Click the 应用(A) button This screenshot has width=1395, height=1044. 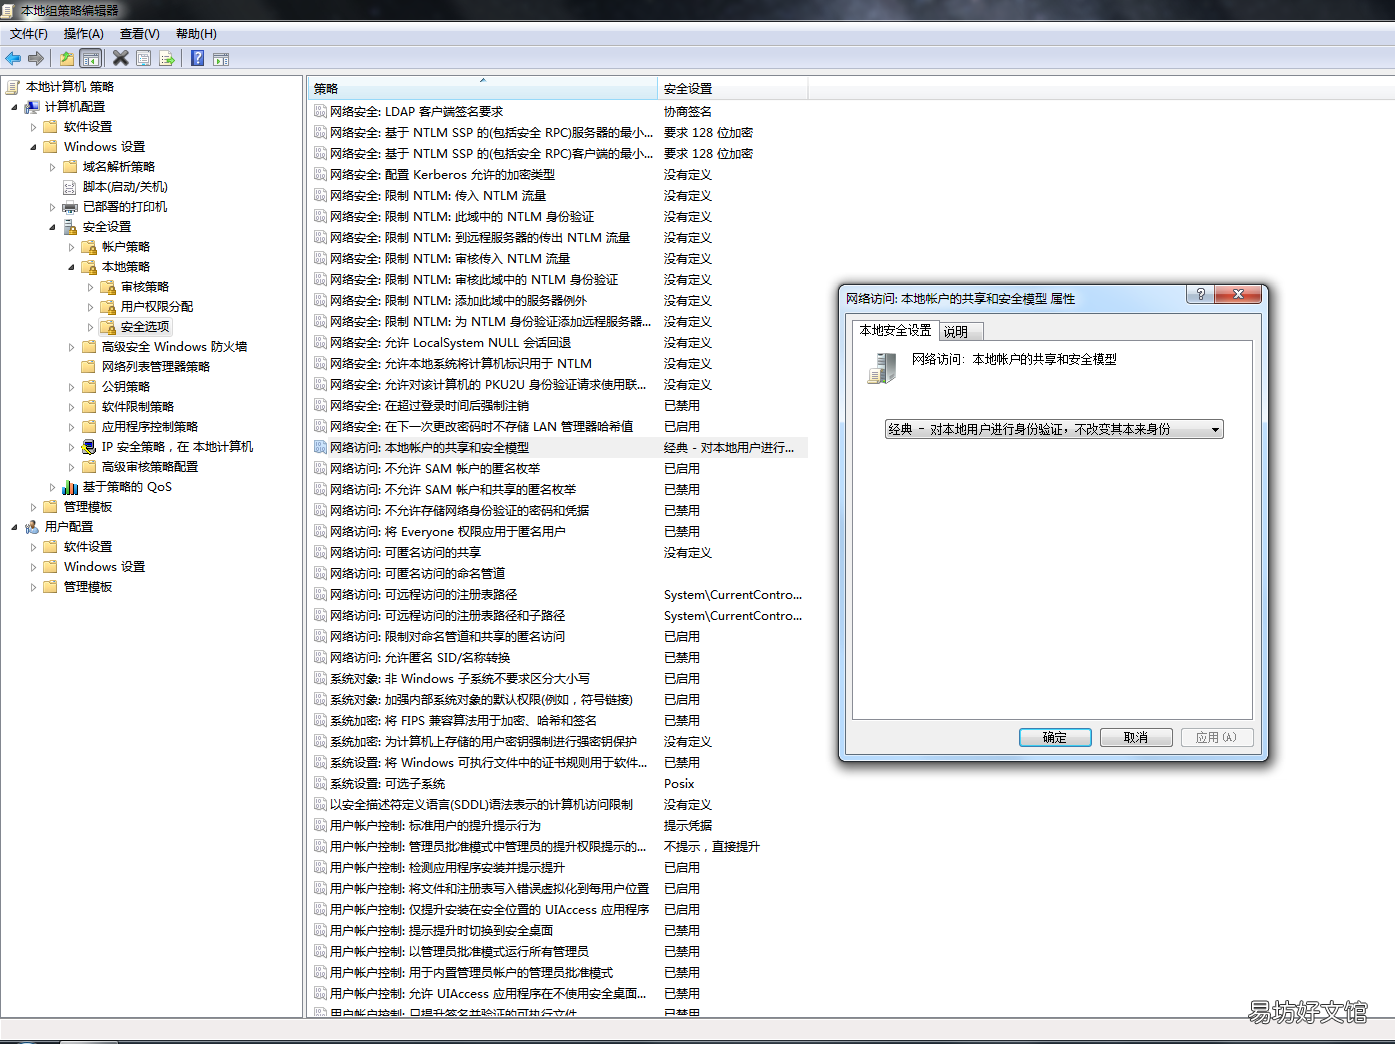[1217, 737]
